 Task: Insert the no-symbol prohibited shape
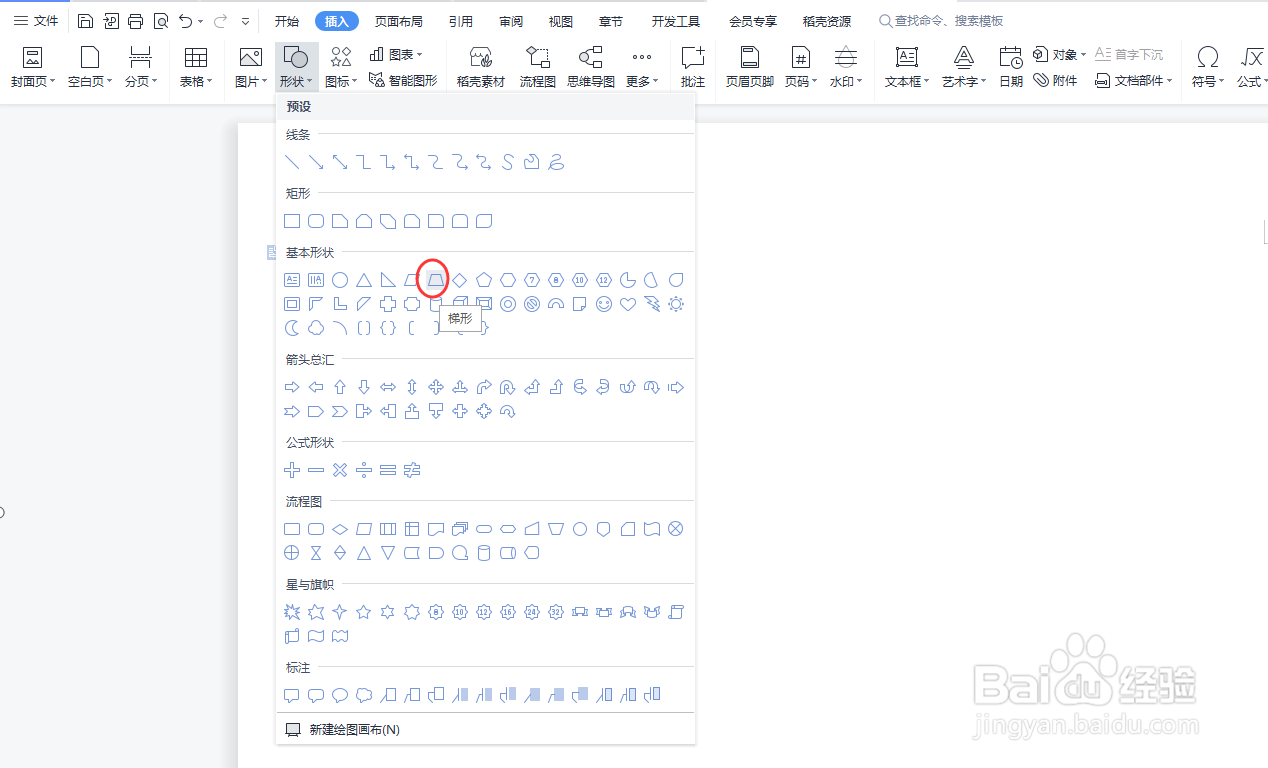coord(532,304)
